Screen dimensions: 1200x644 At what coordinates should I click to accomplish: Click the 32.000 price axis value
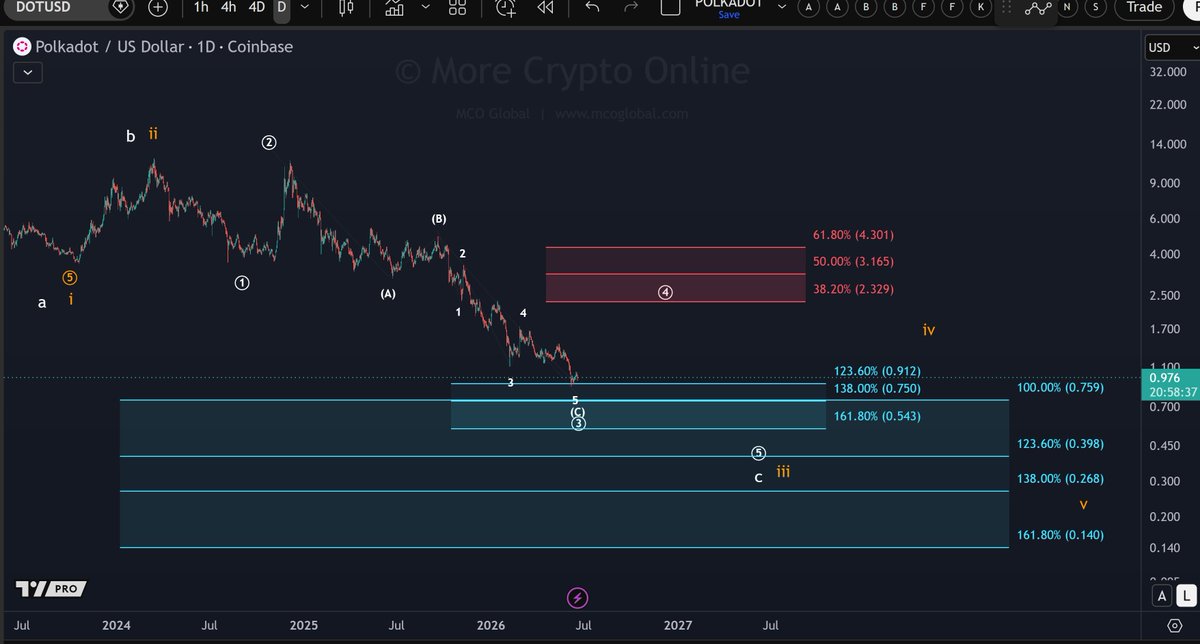(1167, 73)
